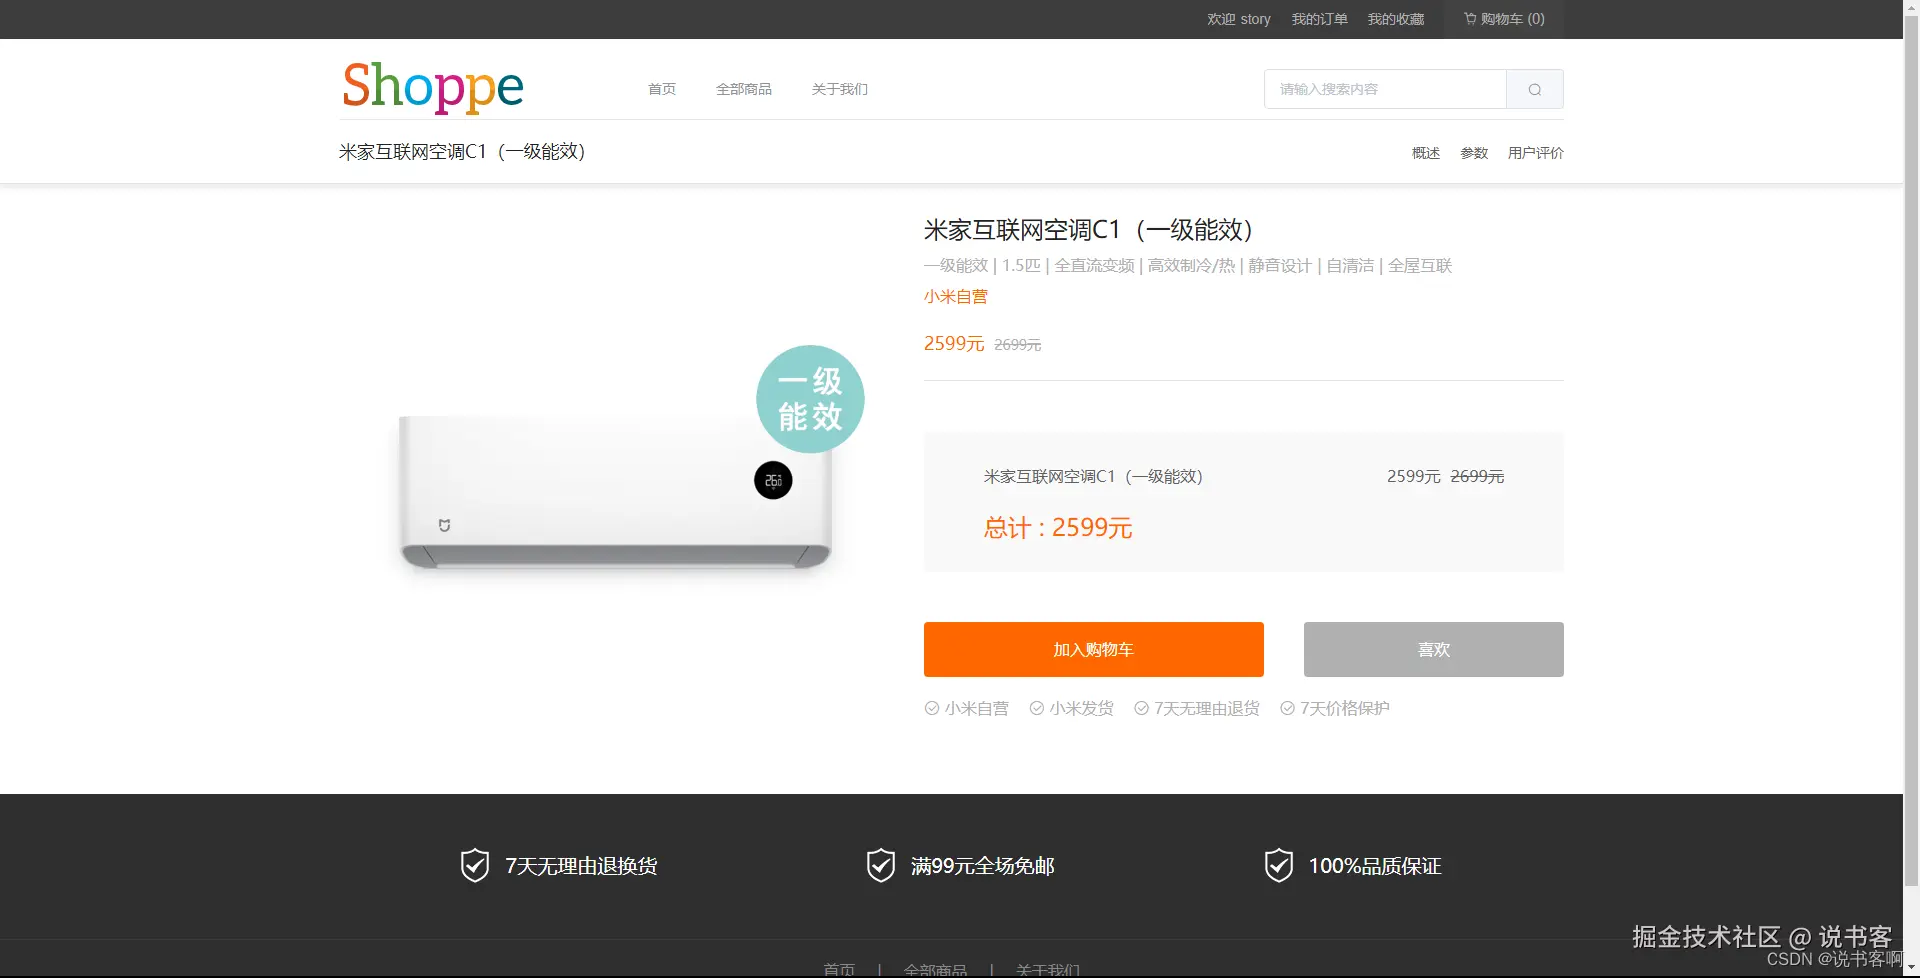Click the search magnifier icon
Viewport: 1920px width, 978px height.
(x=1534, y=89)
